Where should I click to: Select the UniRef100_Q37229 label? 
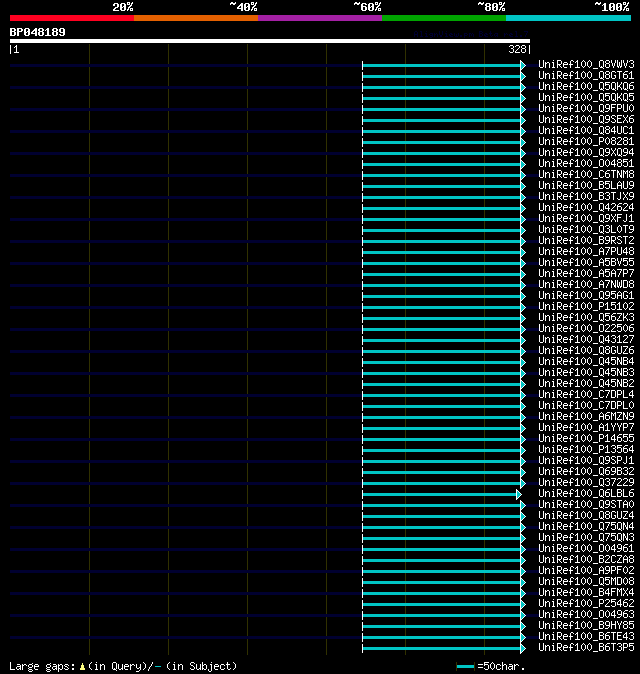click(586, 483)
